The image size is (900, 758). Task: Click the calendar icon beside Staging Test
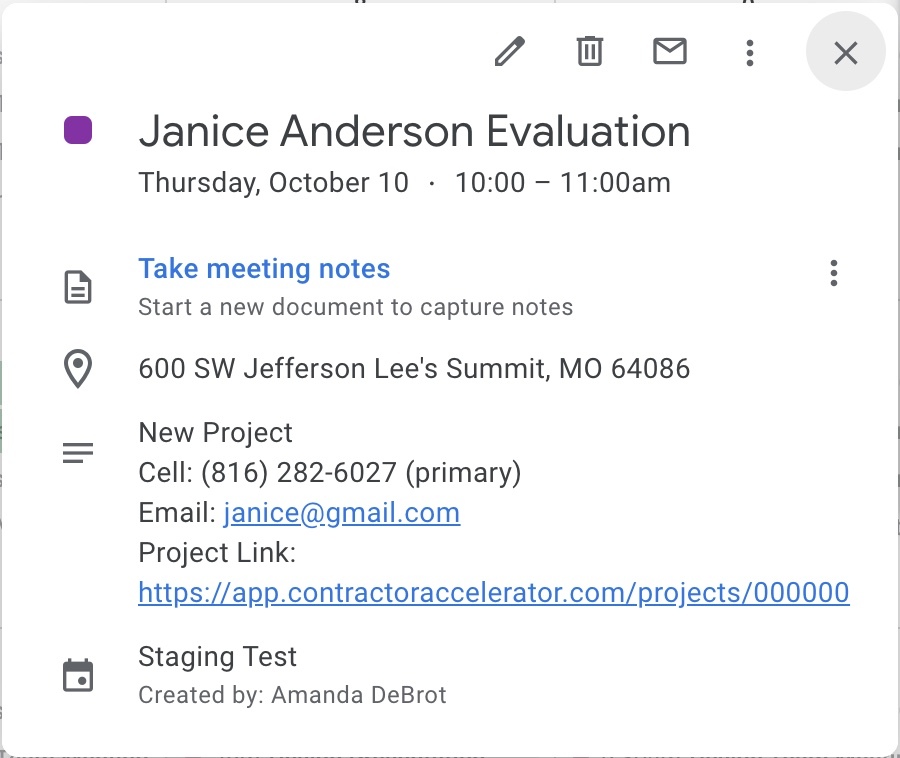(x=78, y=675)
